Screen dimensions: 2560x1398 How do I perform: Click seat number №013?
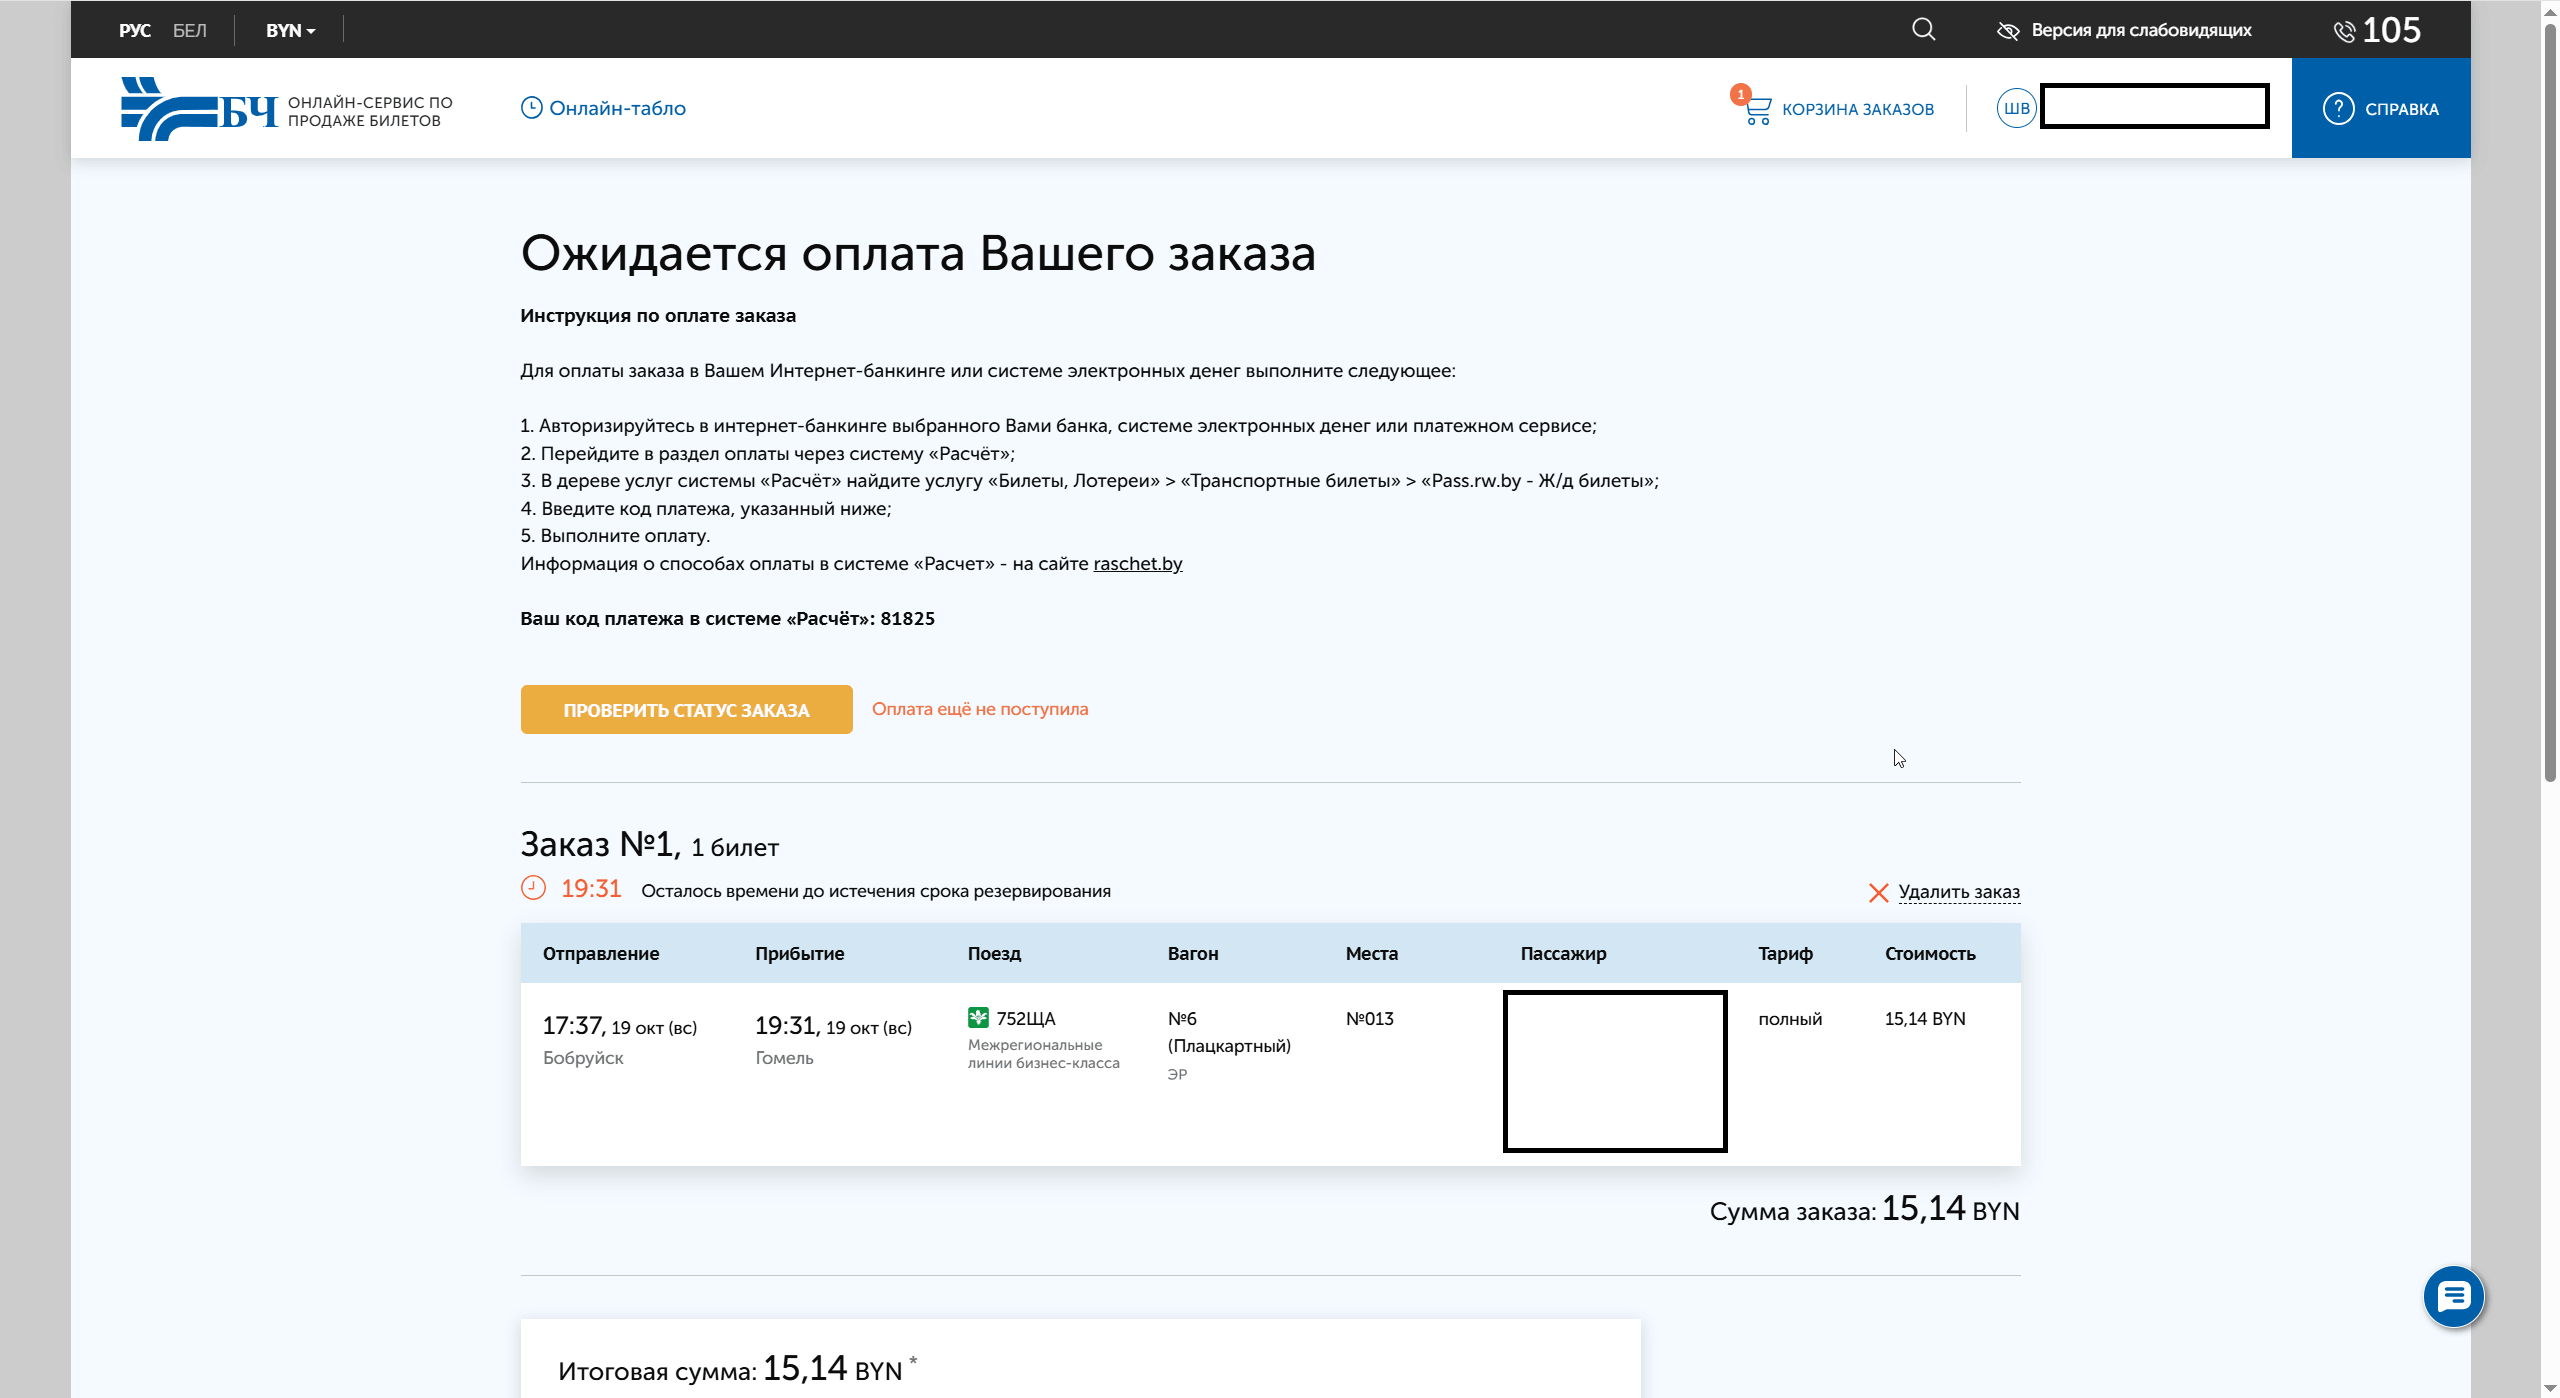(x=1369, y=1018)
